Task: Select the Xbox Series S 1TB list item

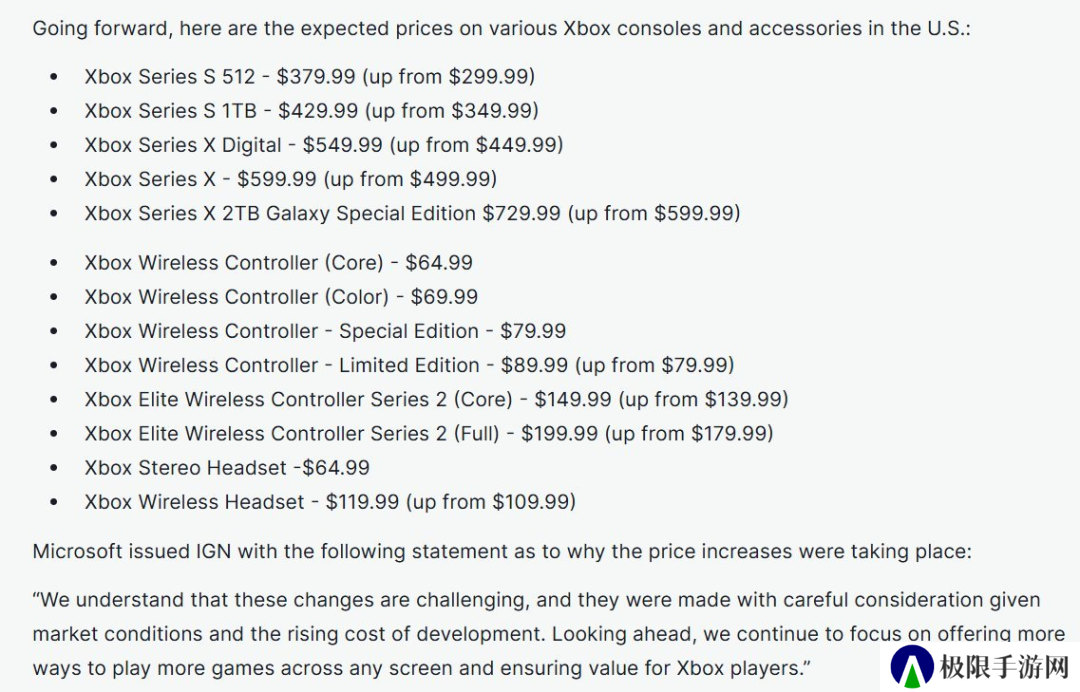Action: [311, 110]
